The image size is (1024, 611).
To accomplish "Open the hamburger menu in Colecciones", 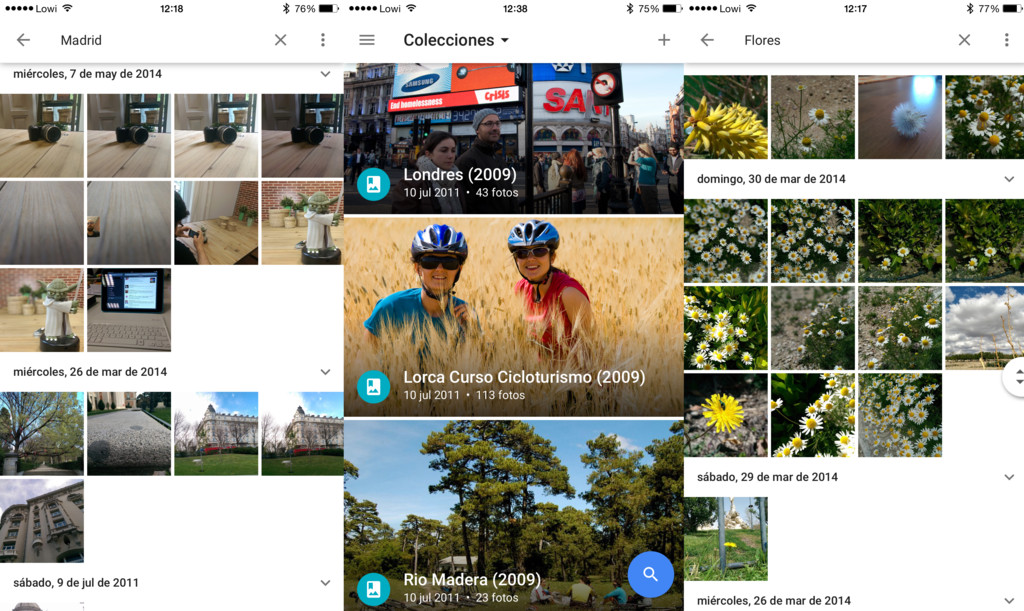I will 367,40.
